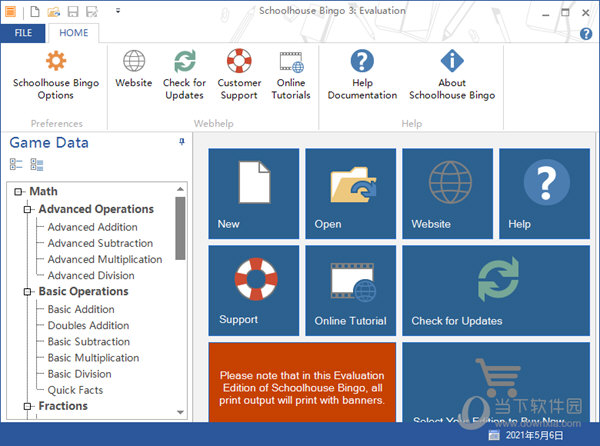Select Advanced Division in tree
The image size is (600, 446).
click(91, 275)
